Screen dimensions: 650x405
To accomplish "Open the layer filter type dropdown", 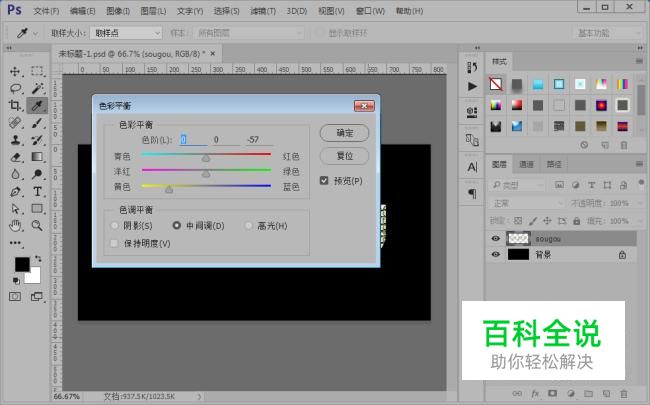I will [517, 185].
